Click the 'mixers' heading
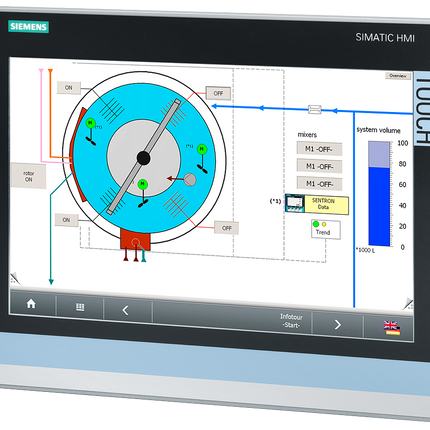Screen dimensions: 430x430 307,135
